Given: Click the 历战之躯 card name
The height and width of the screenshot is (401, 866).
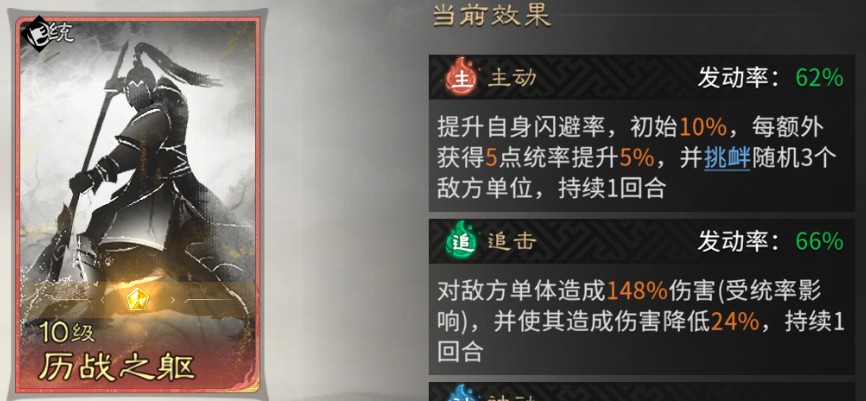Looking at the screenshot, I should 117,366.
